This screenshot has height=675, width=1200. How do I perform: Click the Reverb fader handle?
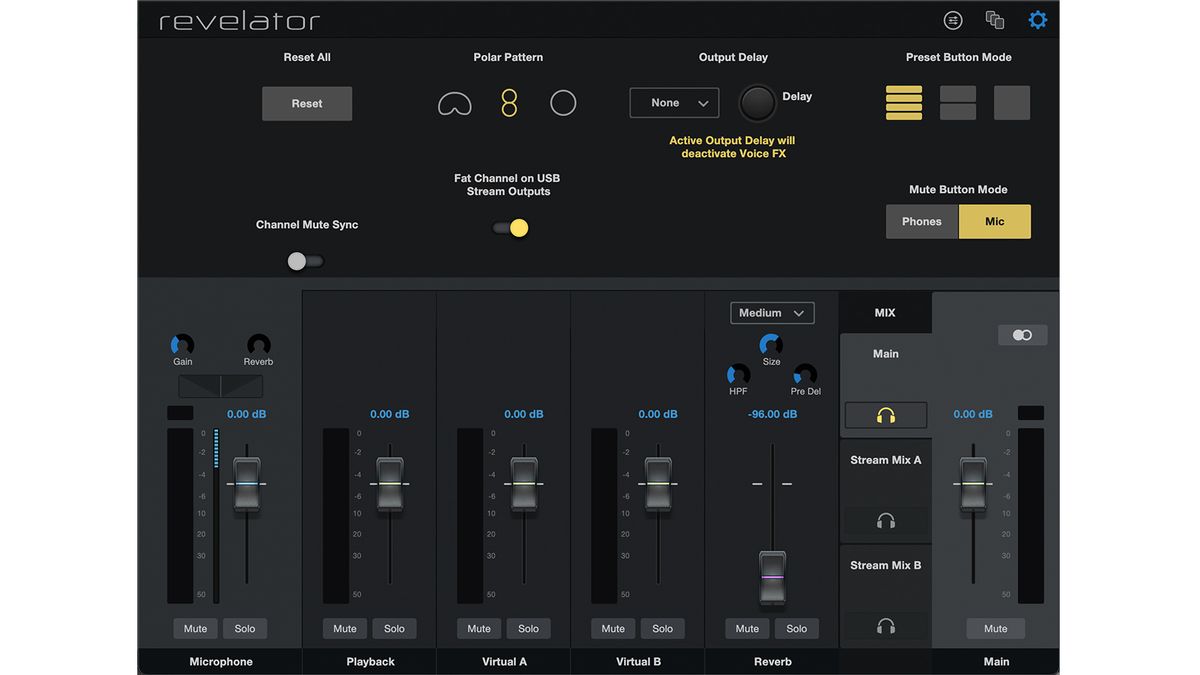[x=772, y=577]
